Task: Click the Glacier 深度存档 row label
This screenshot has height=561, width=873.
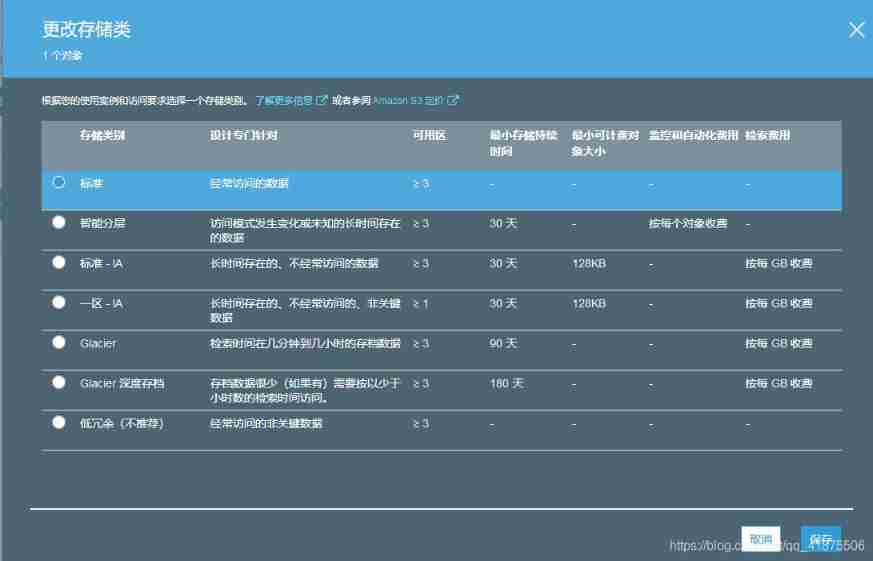Action: click(122, 383)
